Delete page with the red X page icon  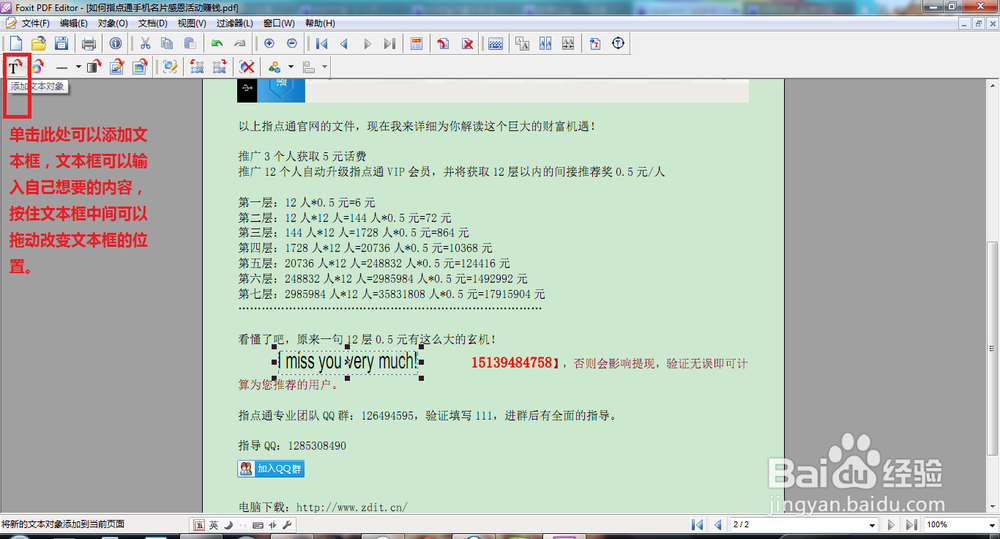pyautogui.click(x=467, y=43)
